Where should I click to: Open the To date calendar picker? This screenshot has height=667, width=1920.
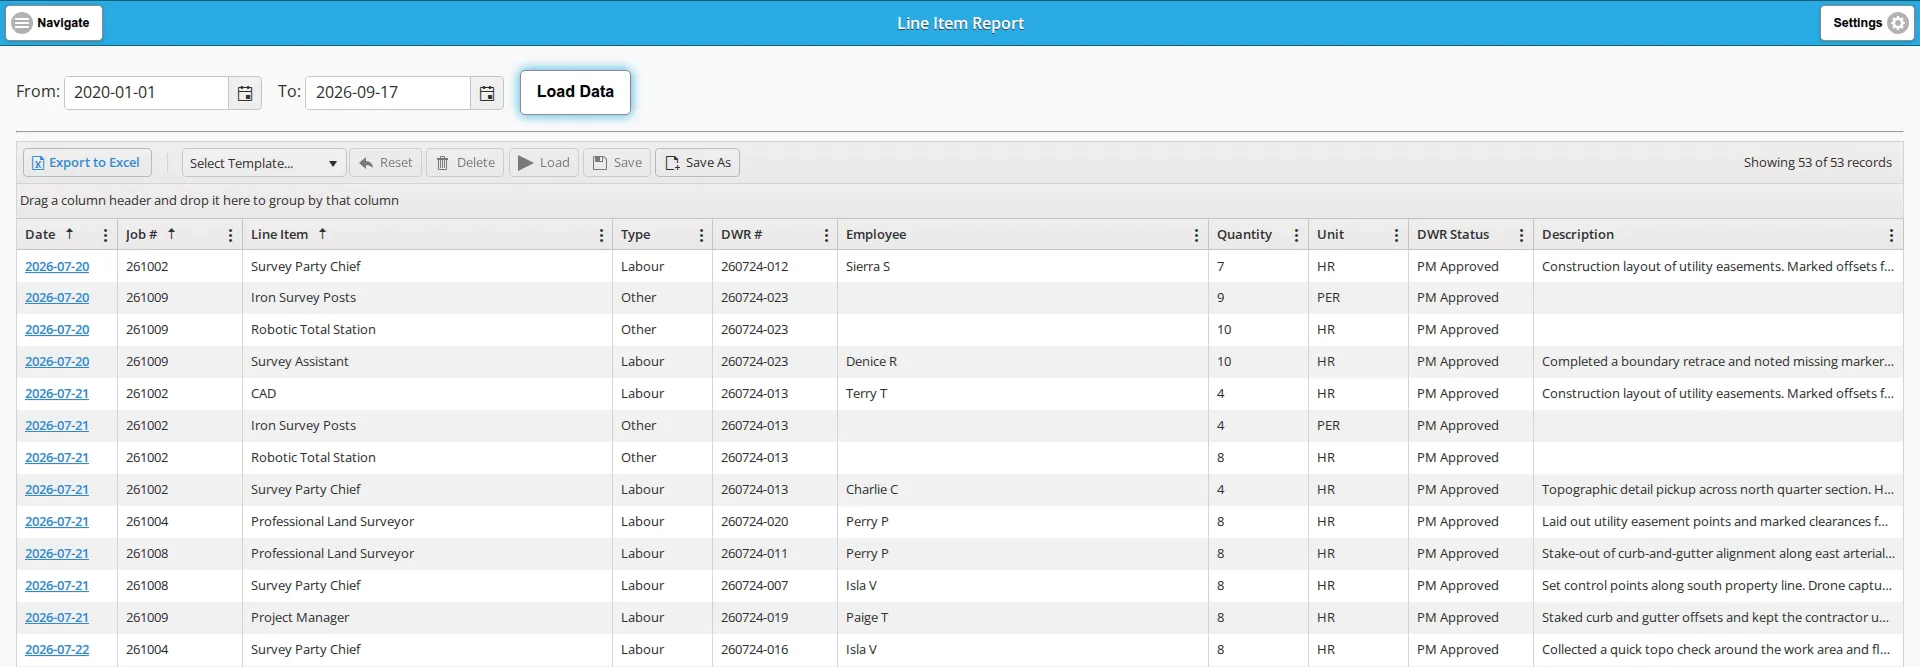coord(487,93)
